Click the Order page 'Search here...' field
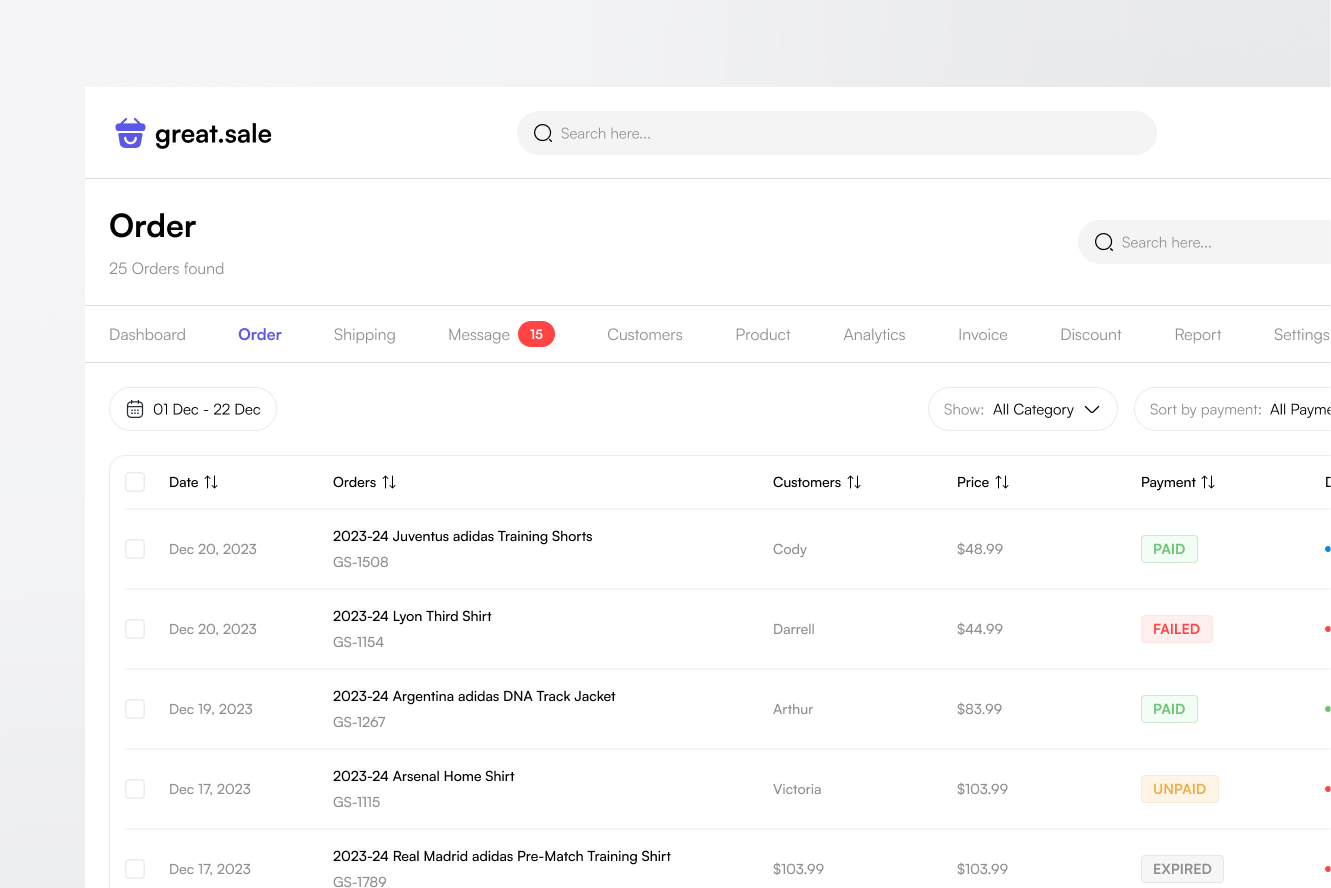1331x888 pixels. point(1204,242)
